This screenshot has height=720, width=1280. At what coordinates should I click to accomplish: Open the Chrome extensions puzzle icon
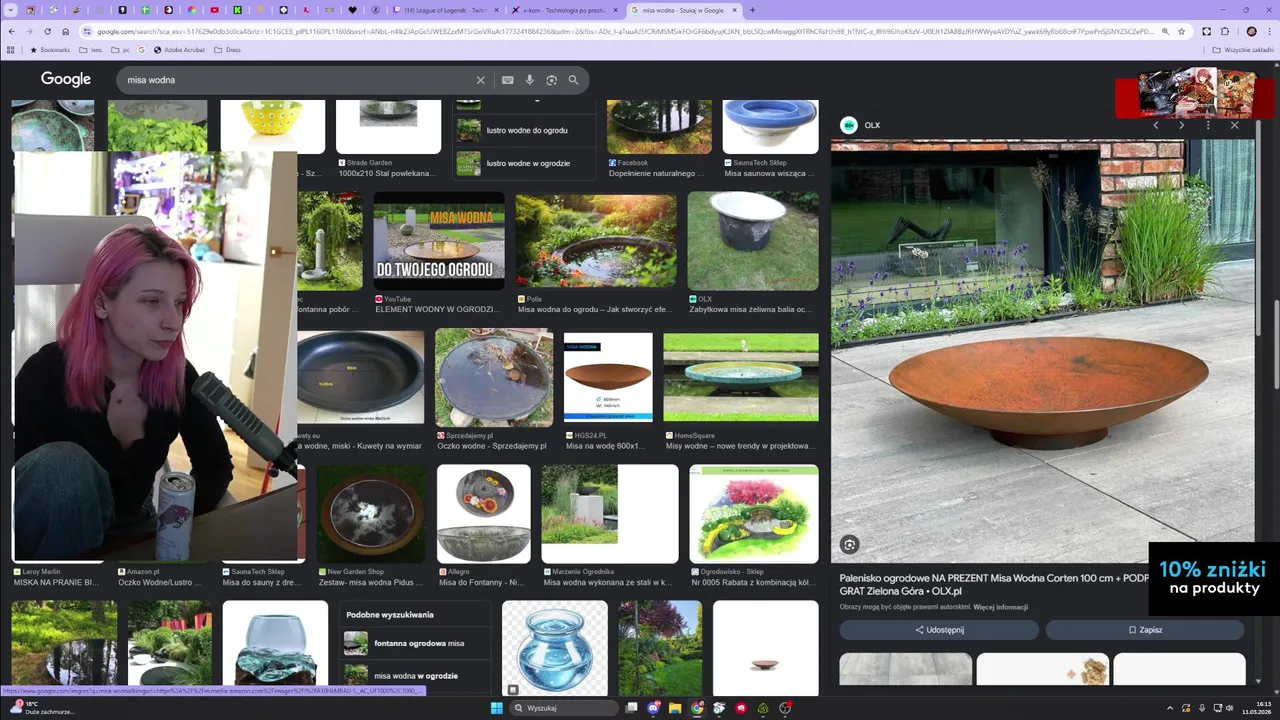pos(1225,31)
